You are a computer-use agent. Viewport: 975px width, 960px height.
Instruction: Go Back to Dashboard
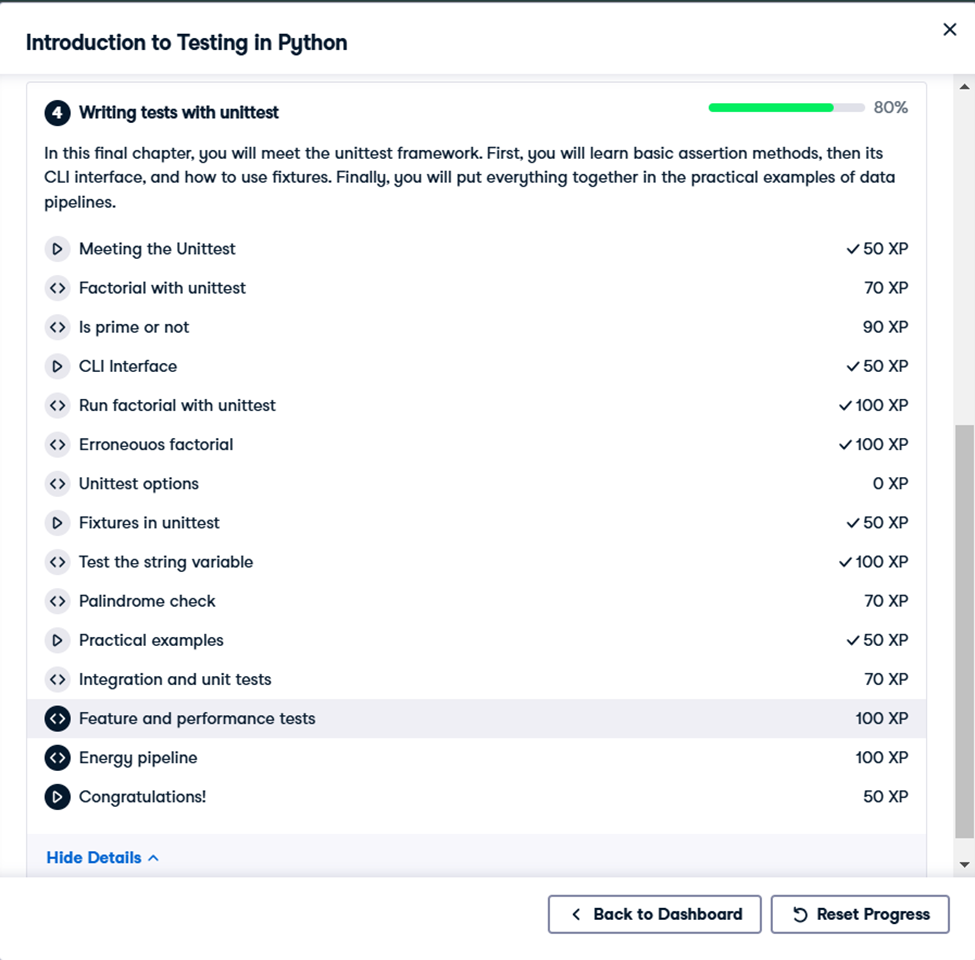click(655, 915)
